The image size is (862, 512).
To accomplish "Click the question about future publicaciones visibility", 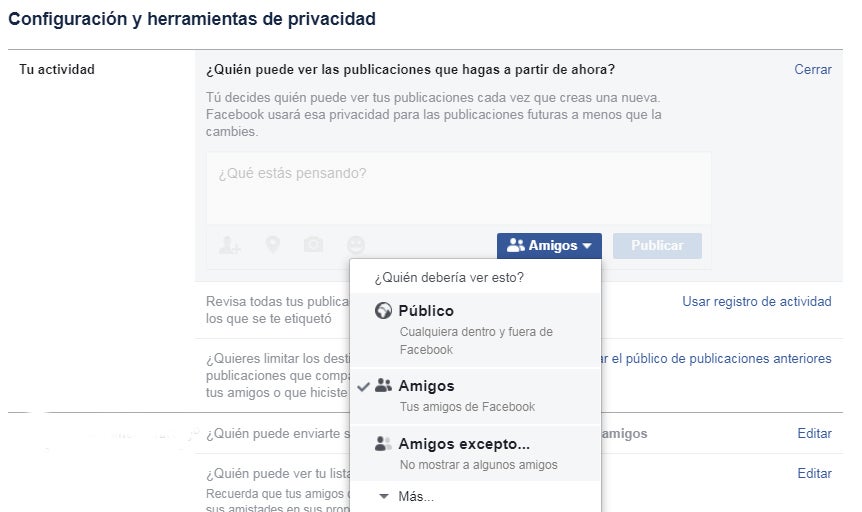I will coord(410,70).
